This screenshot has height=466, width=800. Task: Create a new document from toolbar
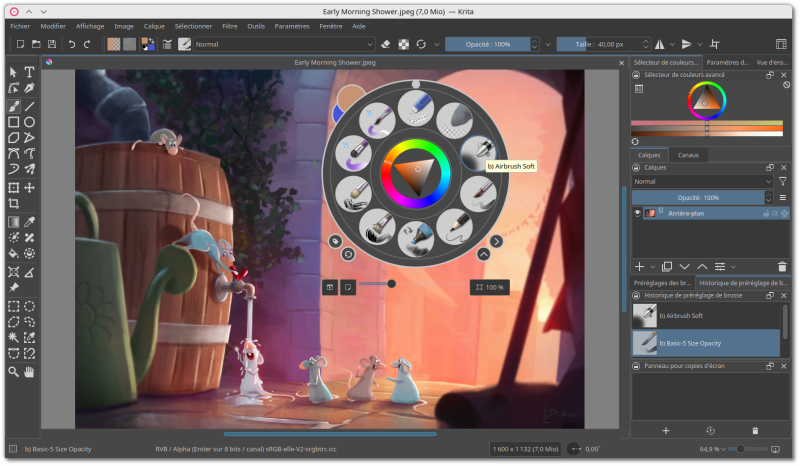(20, 44)
